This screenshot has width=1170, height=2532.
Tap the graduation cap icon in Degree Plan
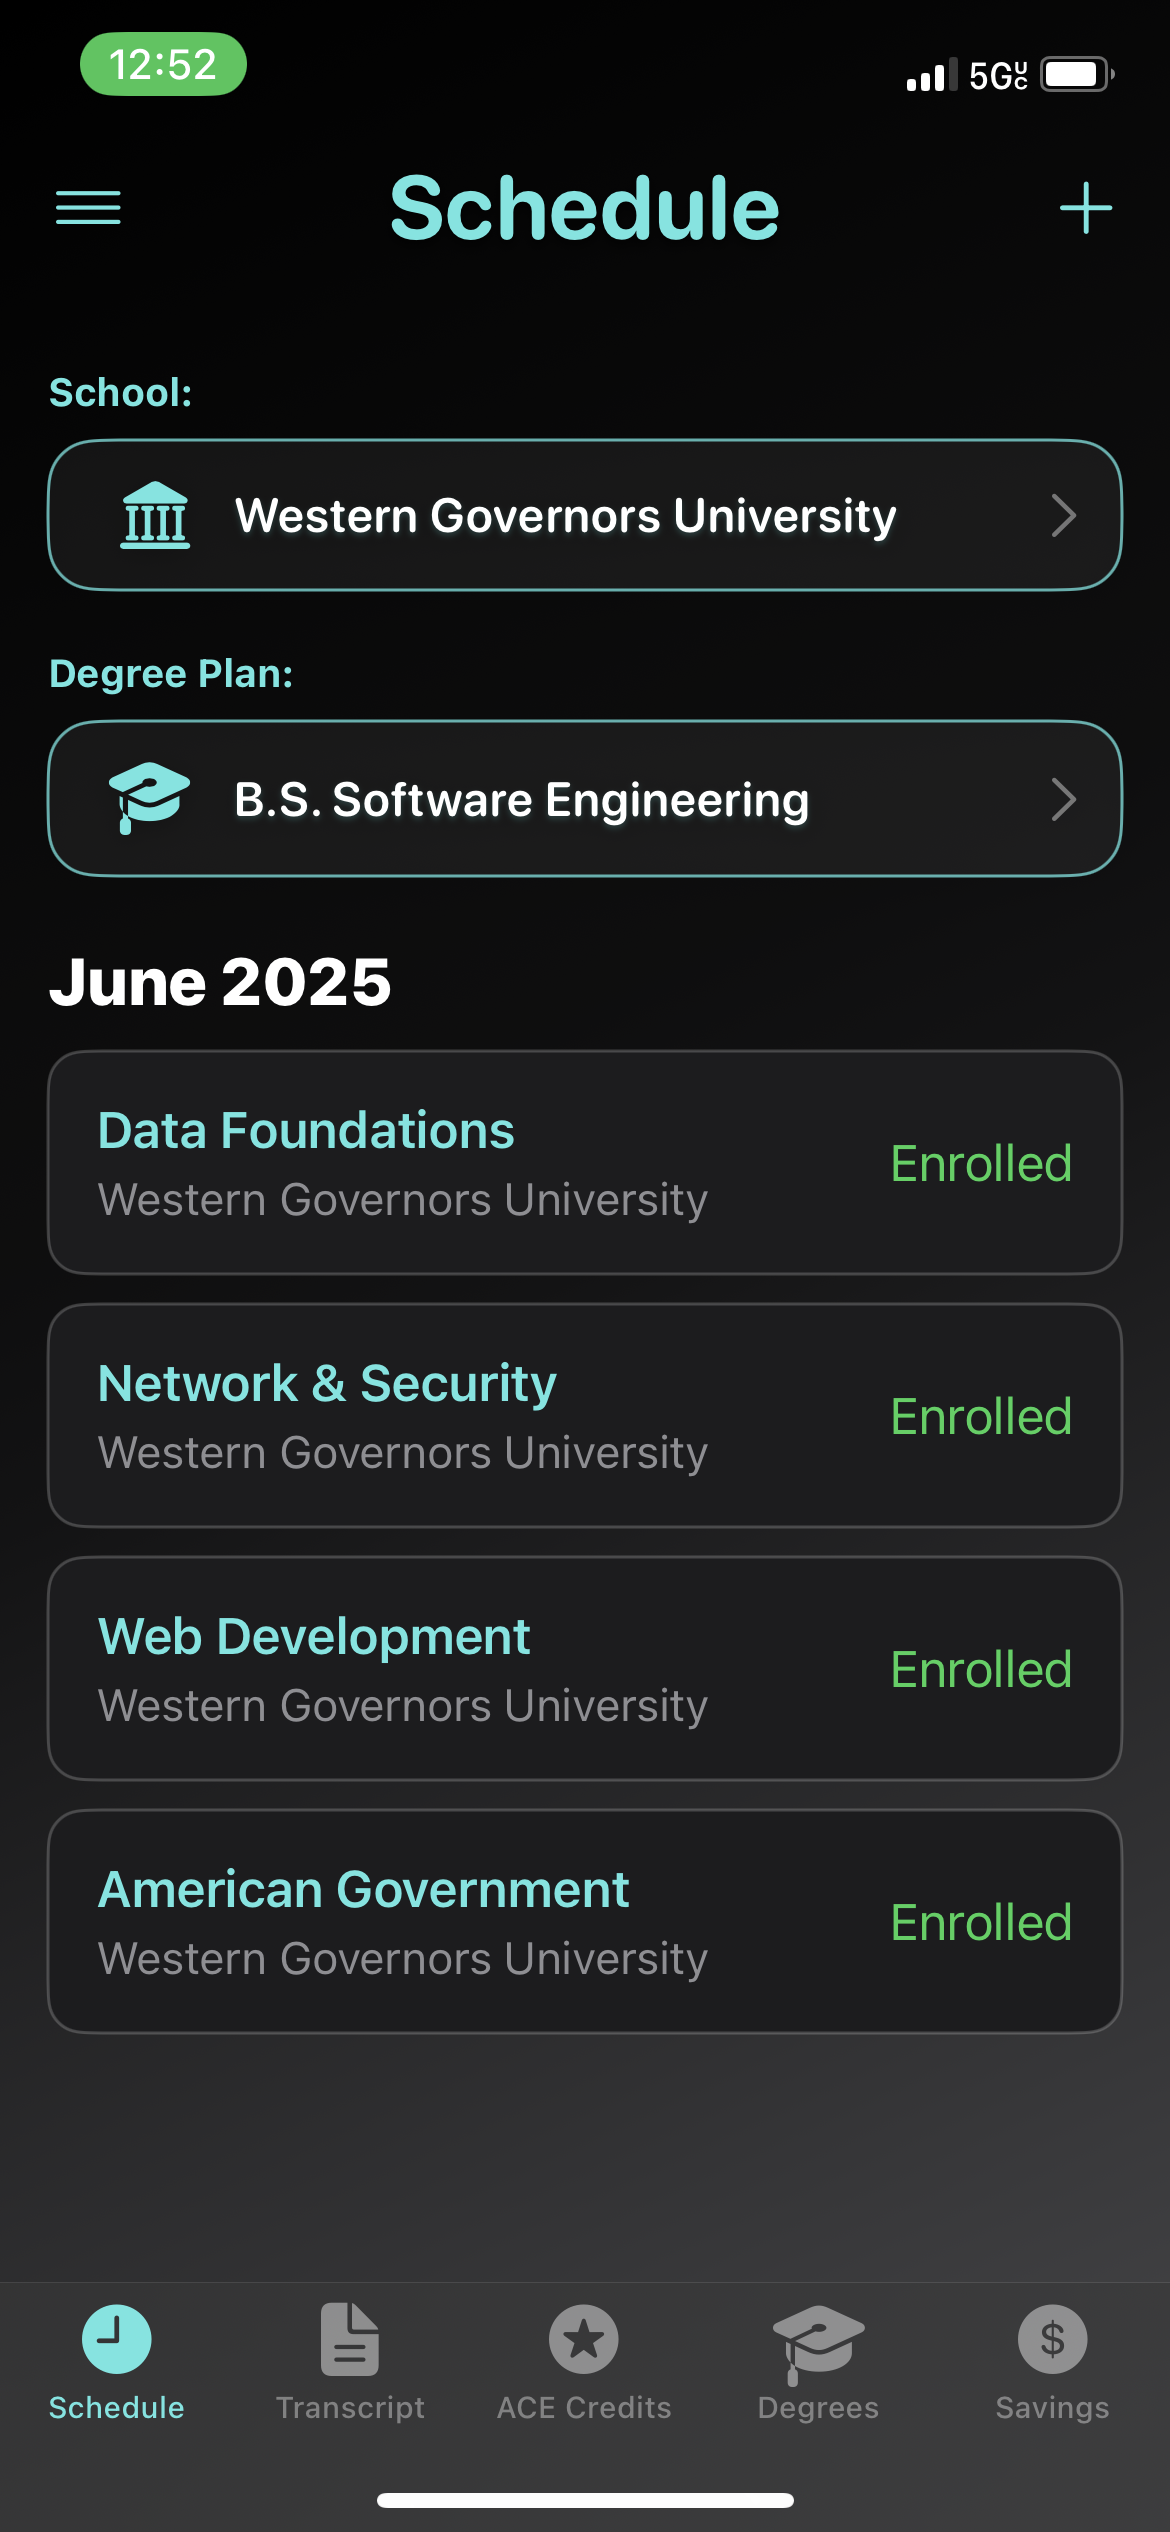148,798
